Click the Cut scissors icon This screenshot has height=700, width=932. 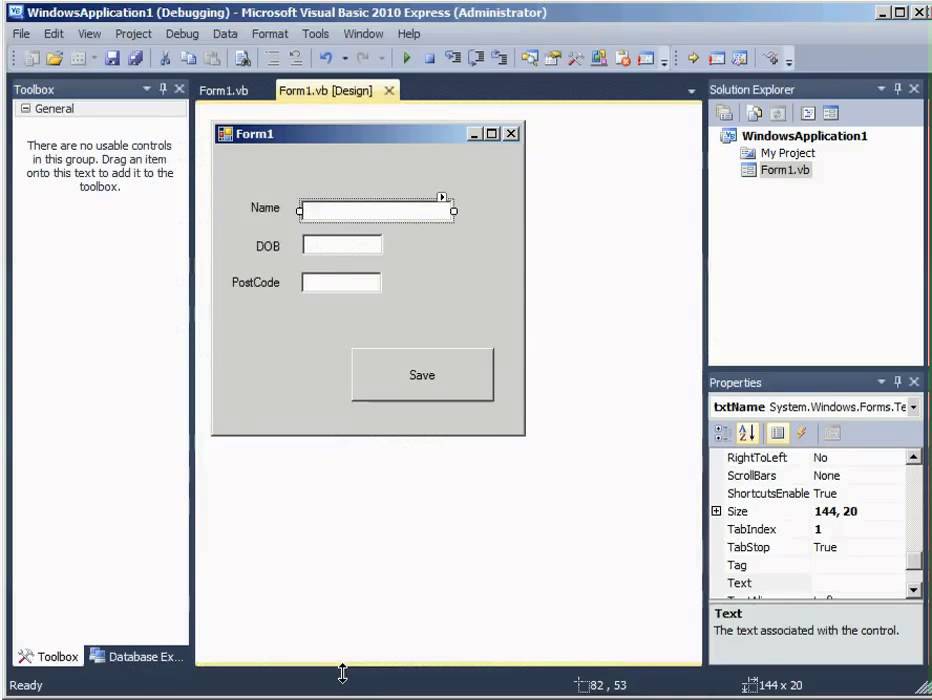click(165, 58)
